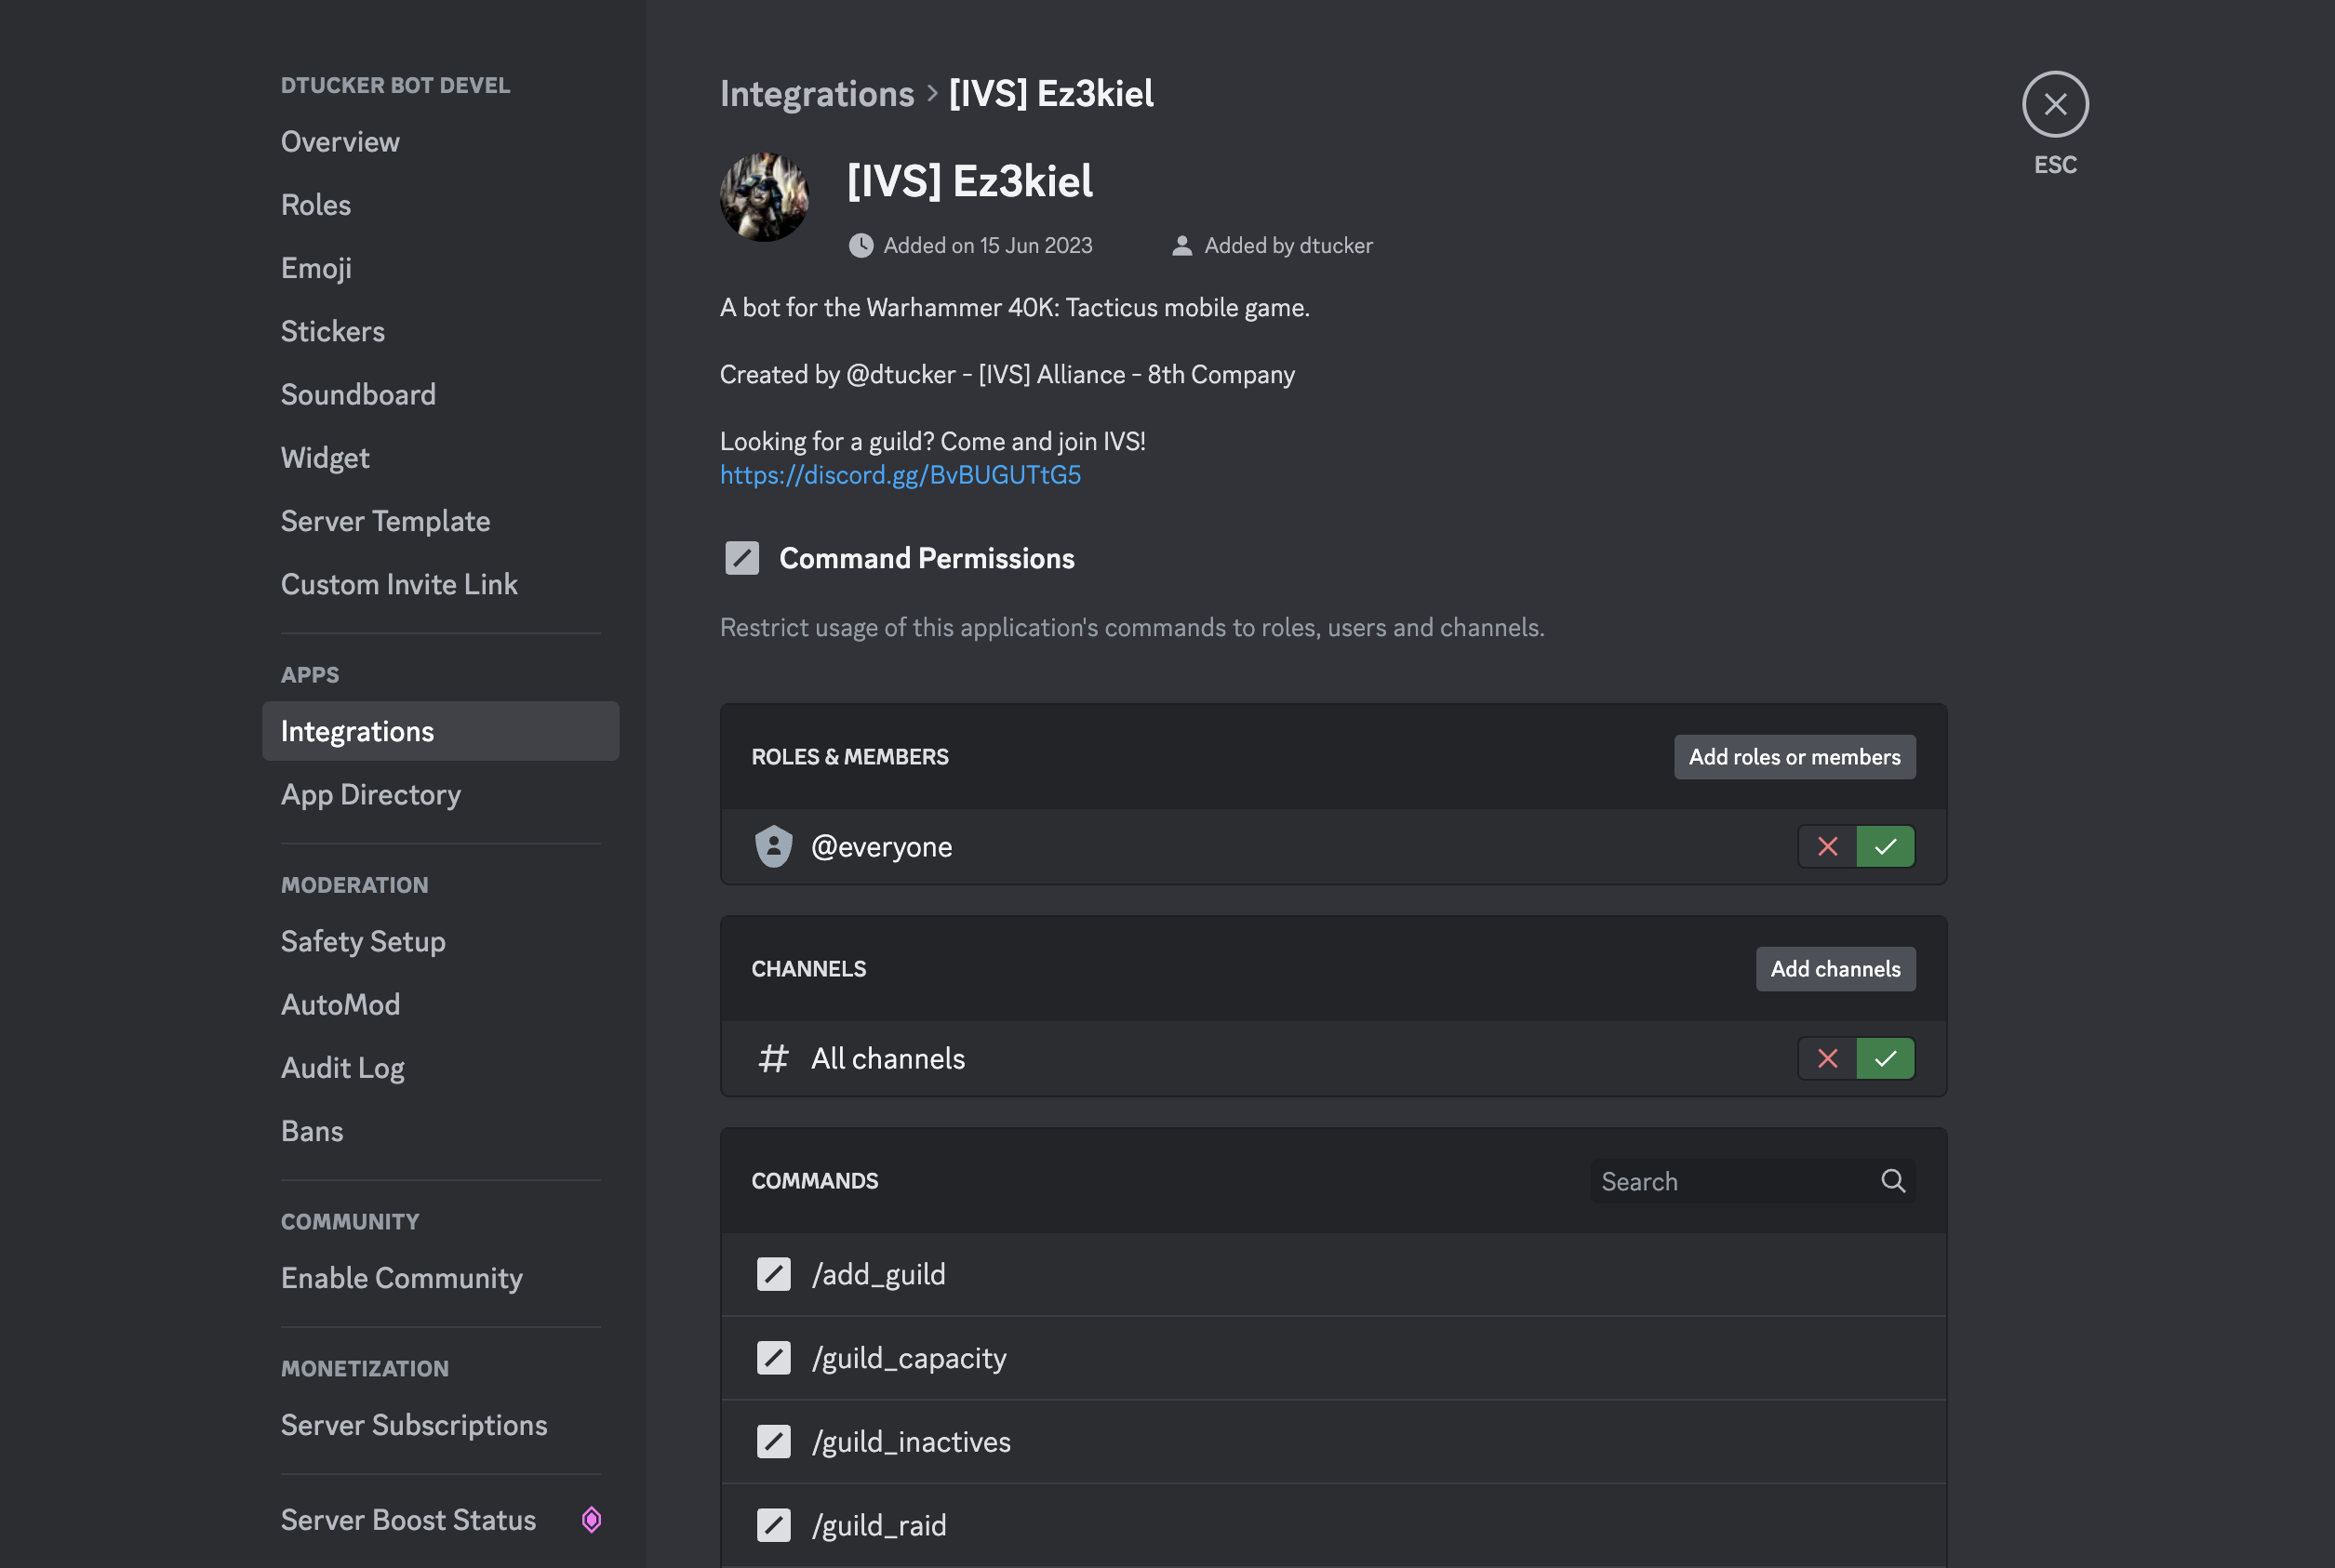2335x1568 pixels.
Task: Select the /guild_raid command row
Action: click(x=1333, y=1525)
